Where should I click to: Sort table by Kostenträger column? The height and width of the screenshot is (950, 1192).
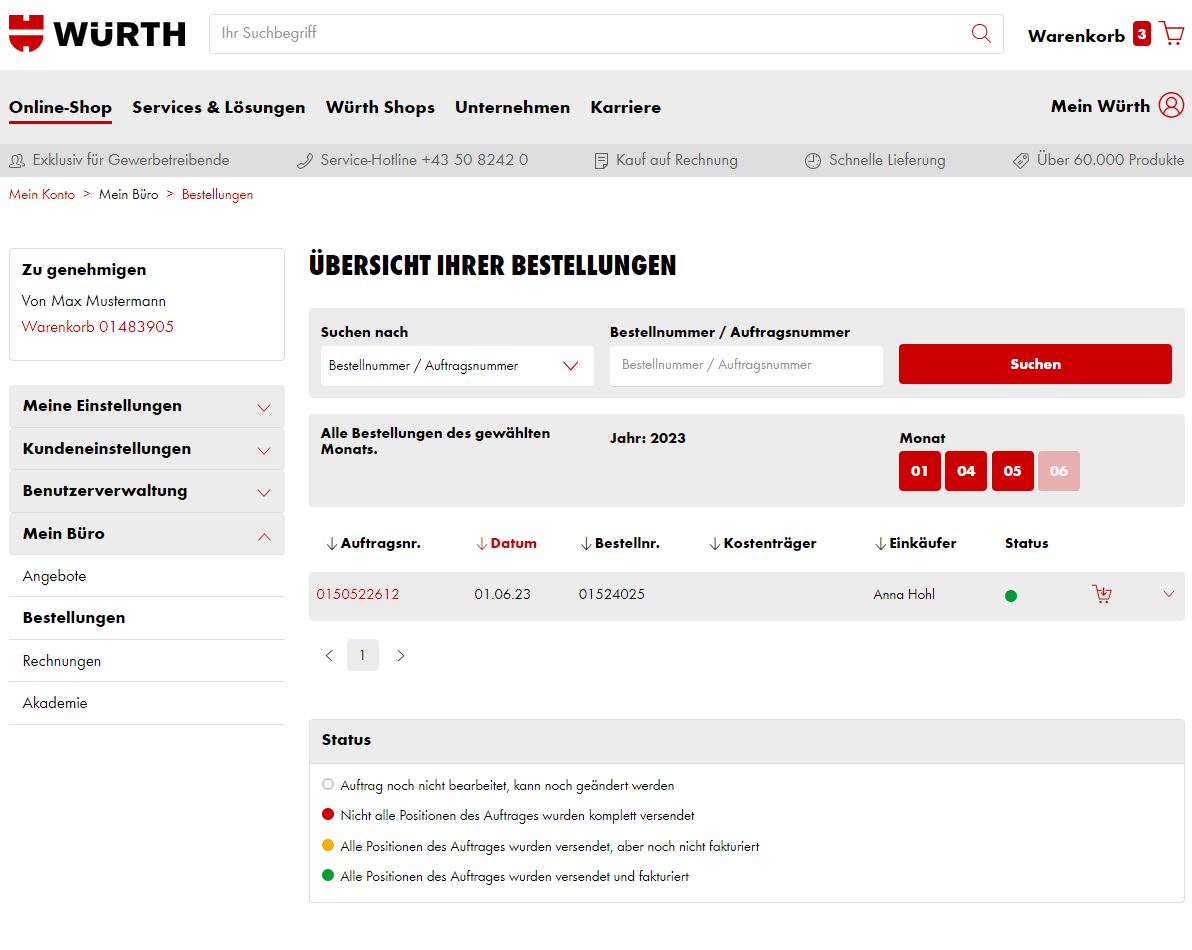point(762,543)
